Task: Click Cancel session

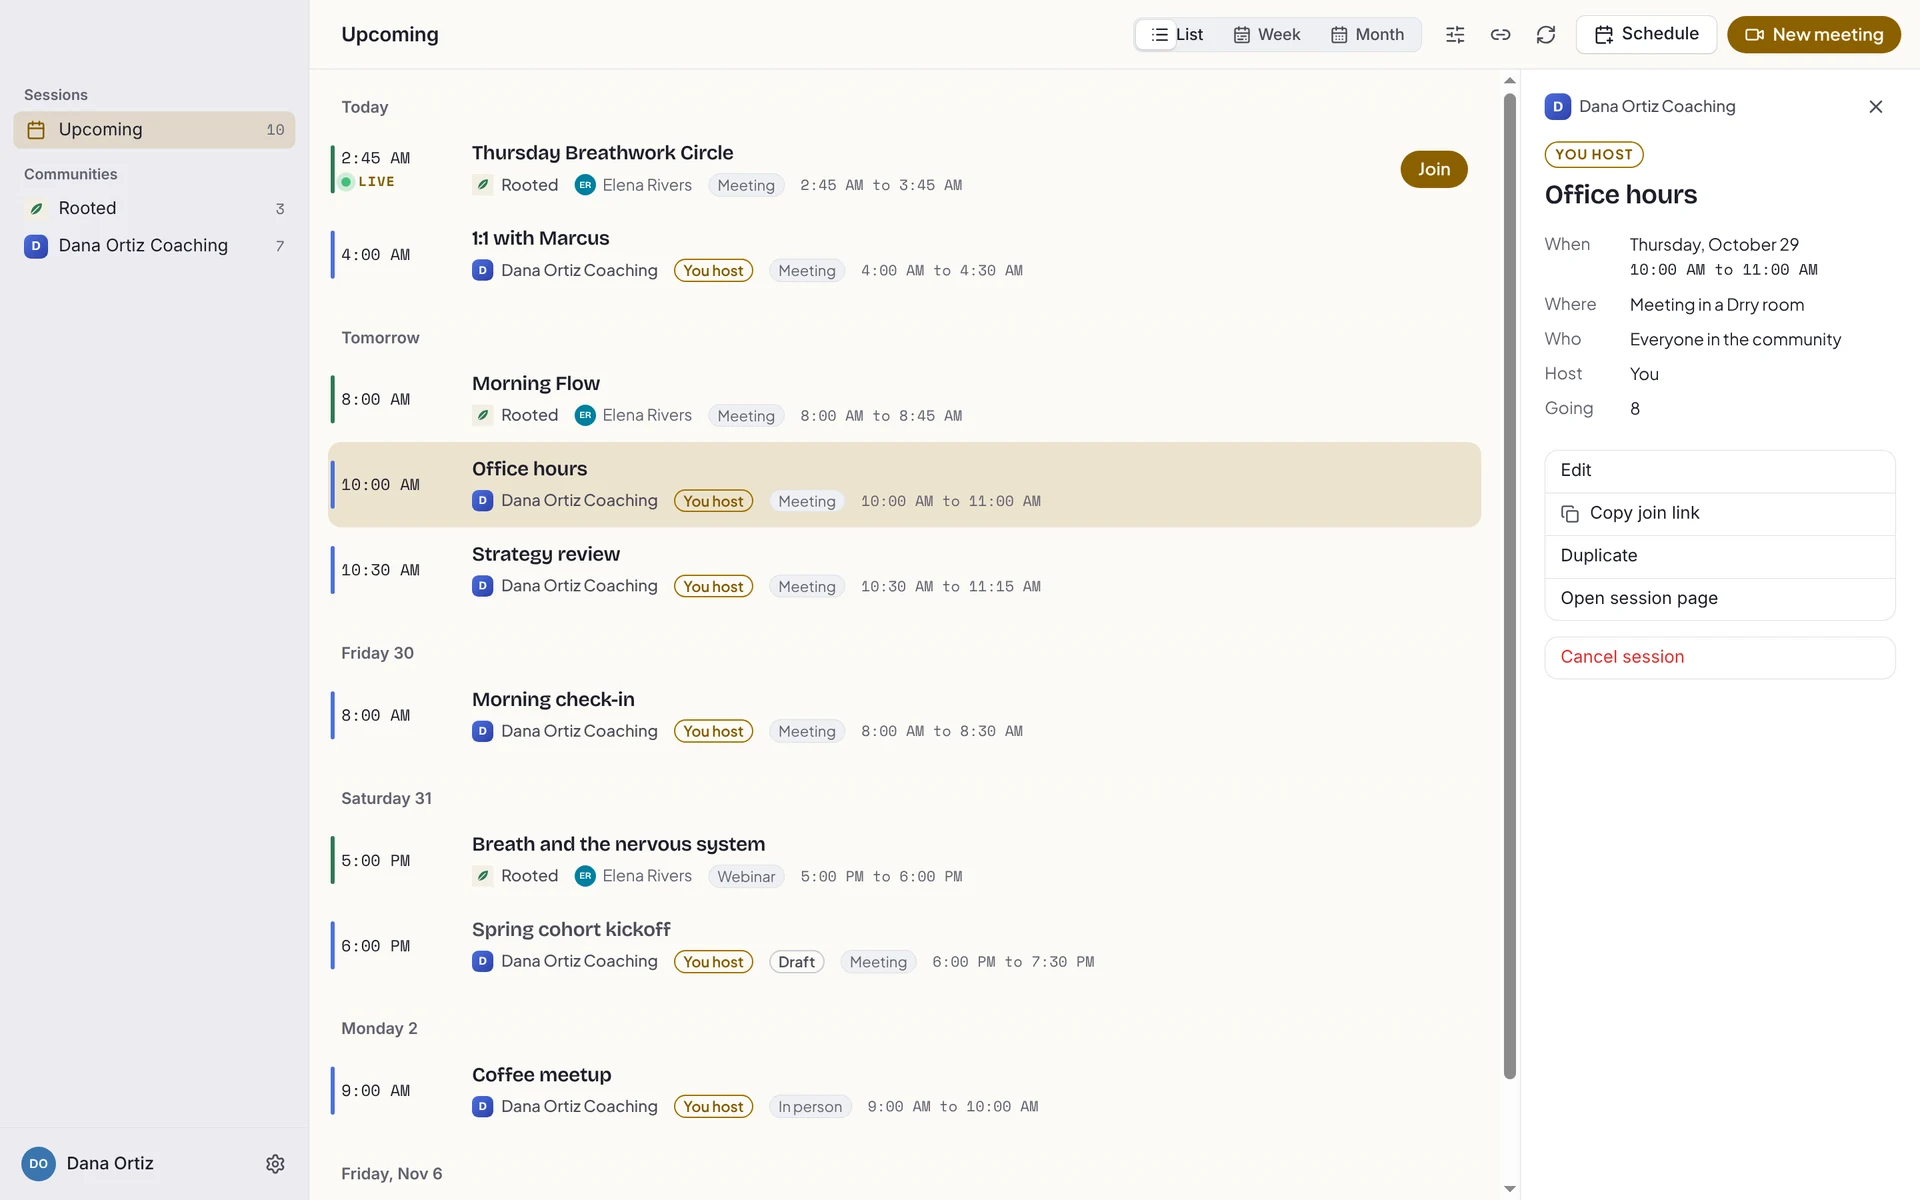Action: pos(1719,657)
